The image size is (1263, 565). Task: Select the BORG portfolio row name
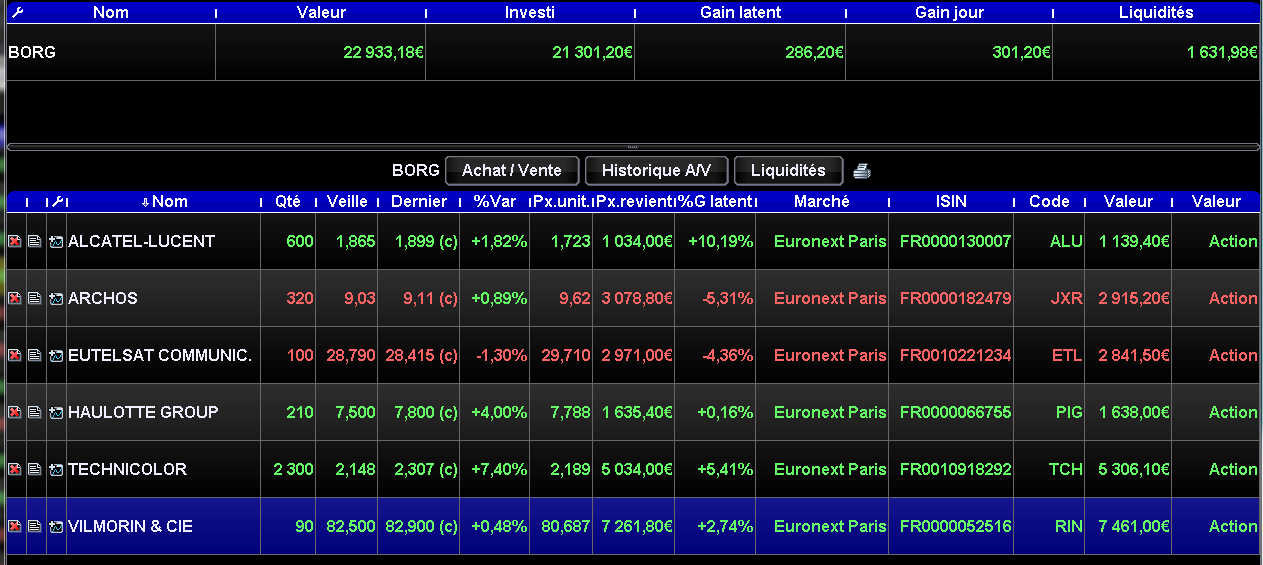pos(32,53)
